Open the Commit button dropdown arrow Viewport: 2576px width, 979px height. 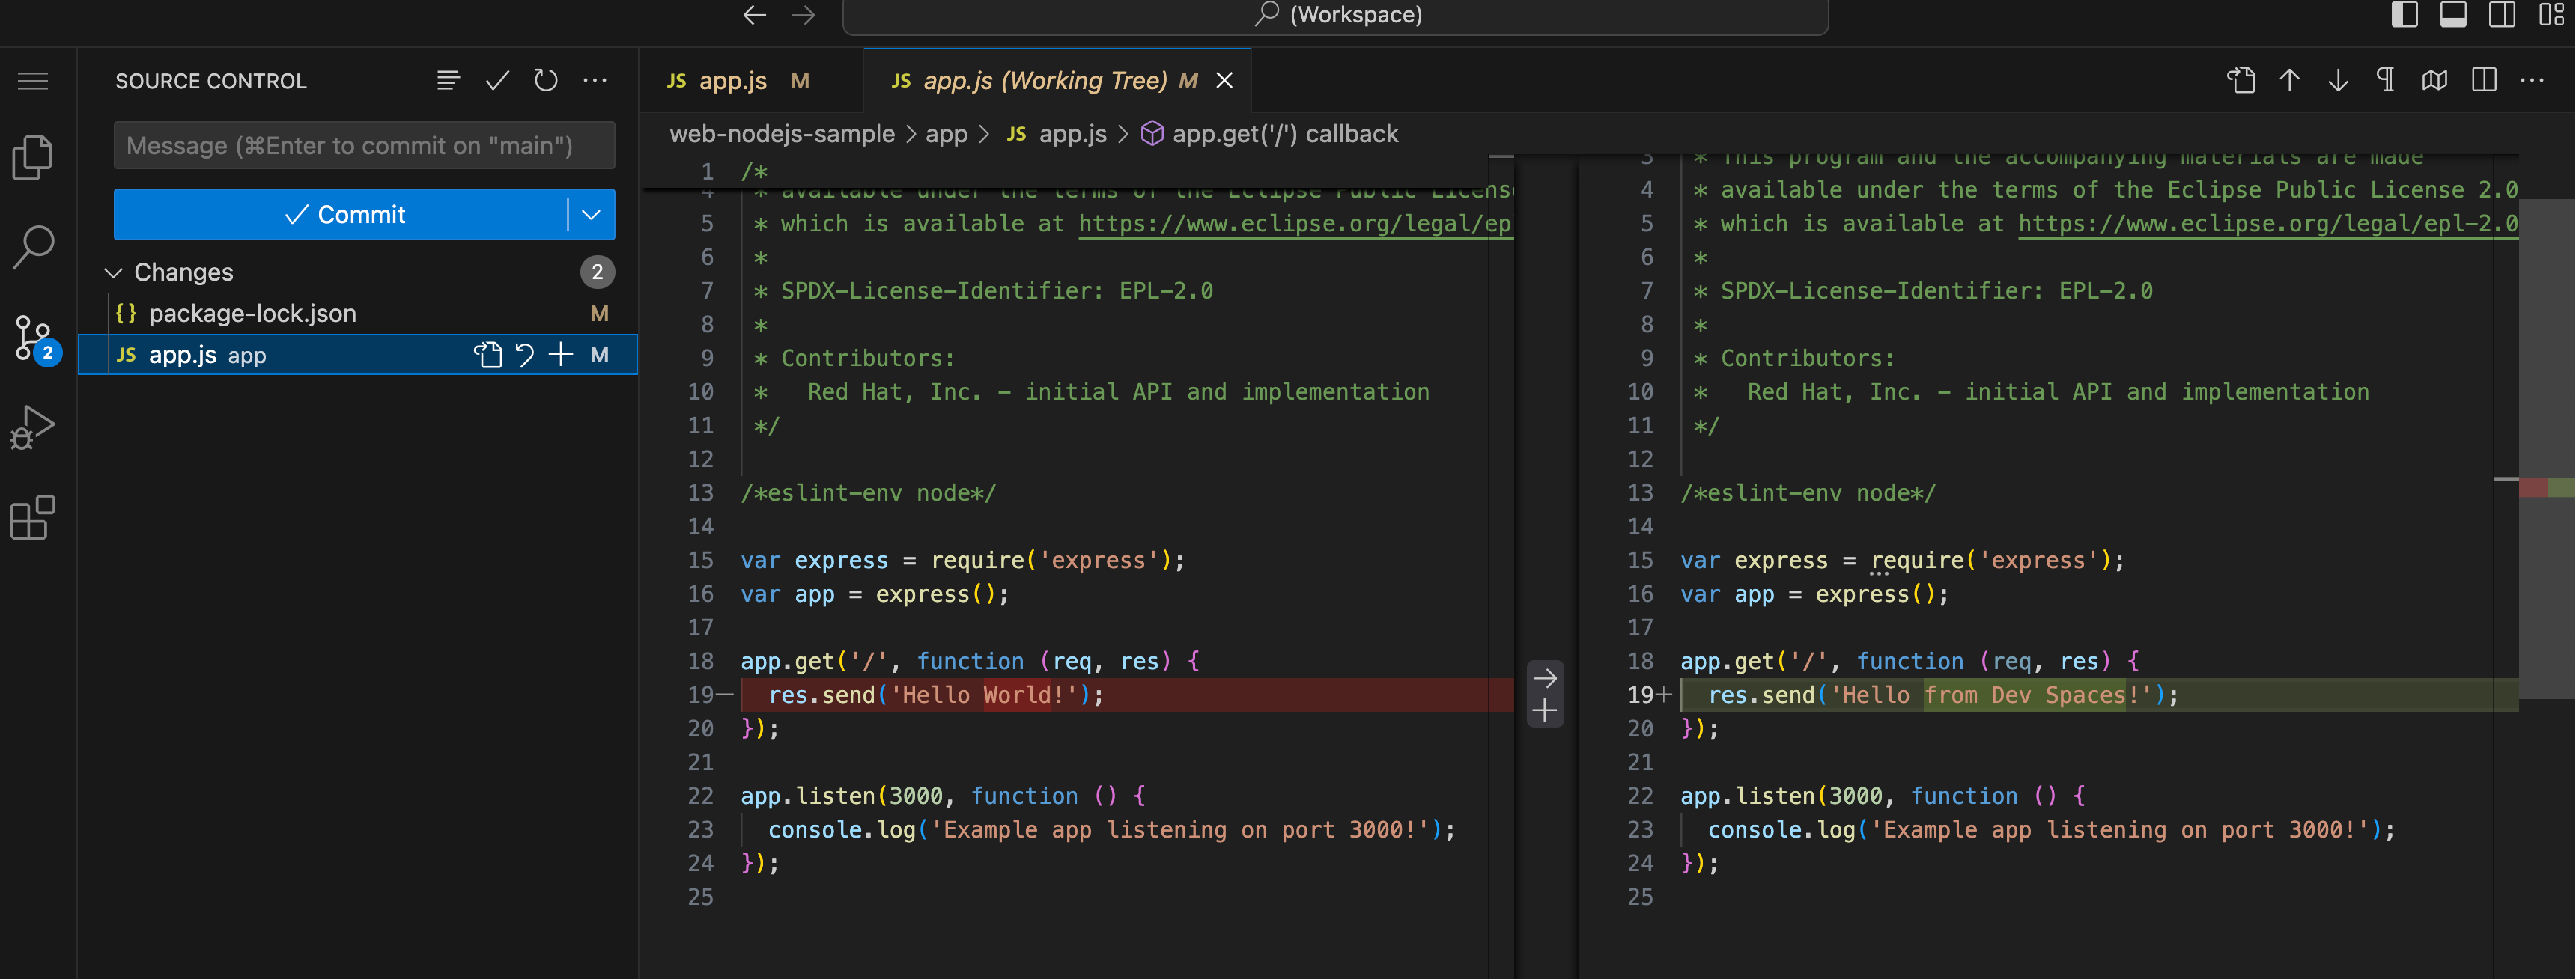coord(591,214)
